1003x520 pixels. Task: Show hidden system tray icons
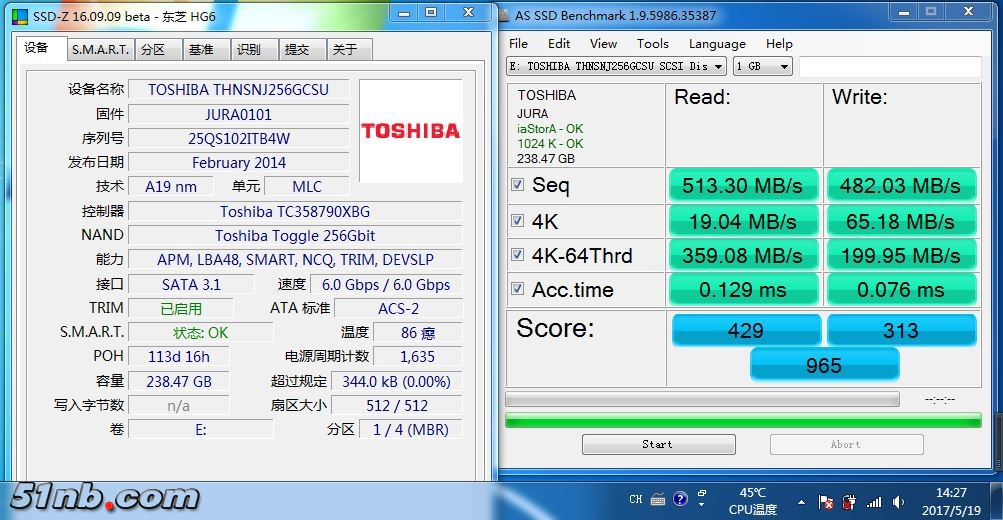[x=801, y=500]
